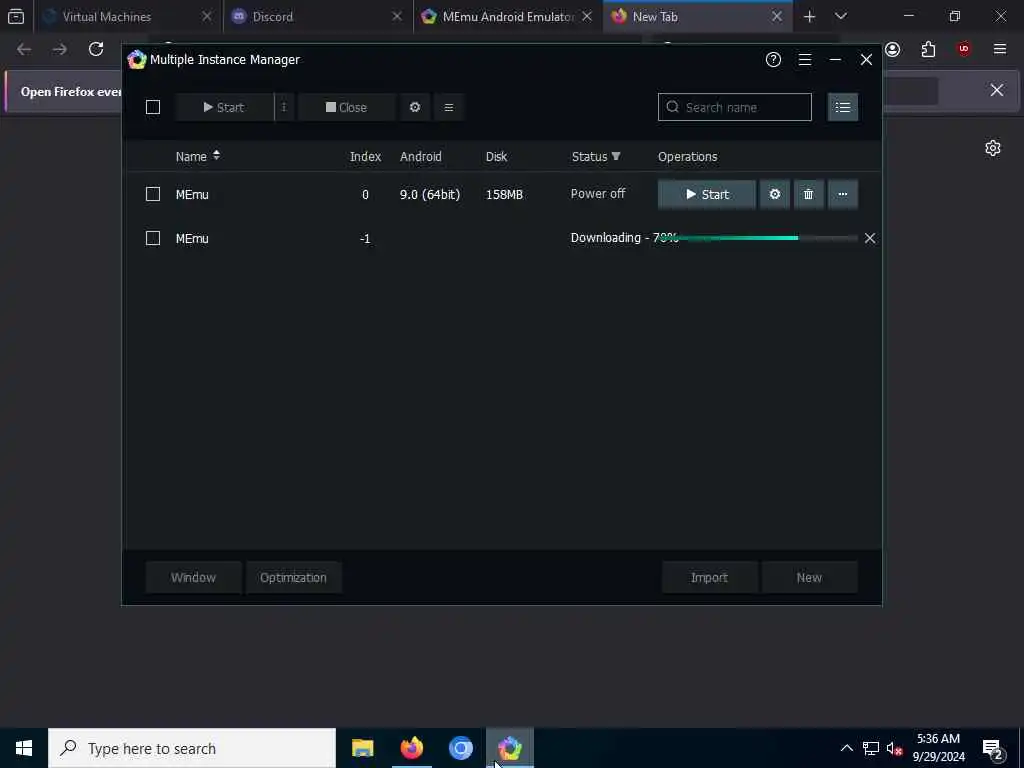Click the Power off status text
This screenshot has width=1024, height=768.
(598, 193)
